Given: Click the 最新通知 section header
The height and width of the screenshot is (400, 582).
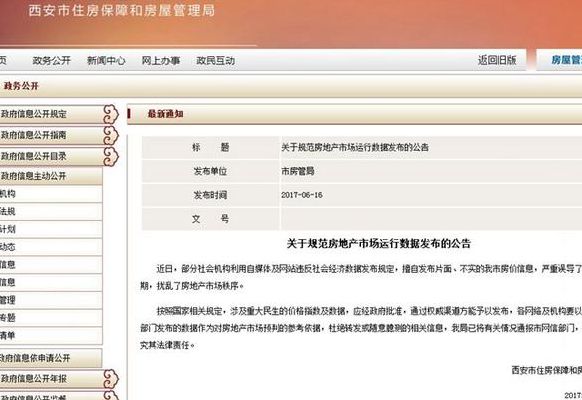Looking at the screenshot, I should tap(166, 114).
